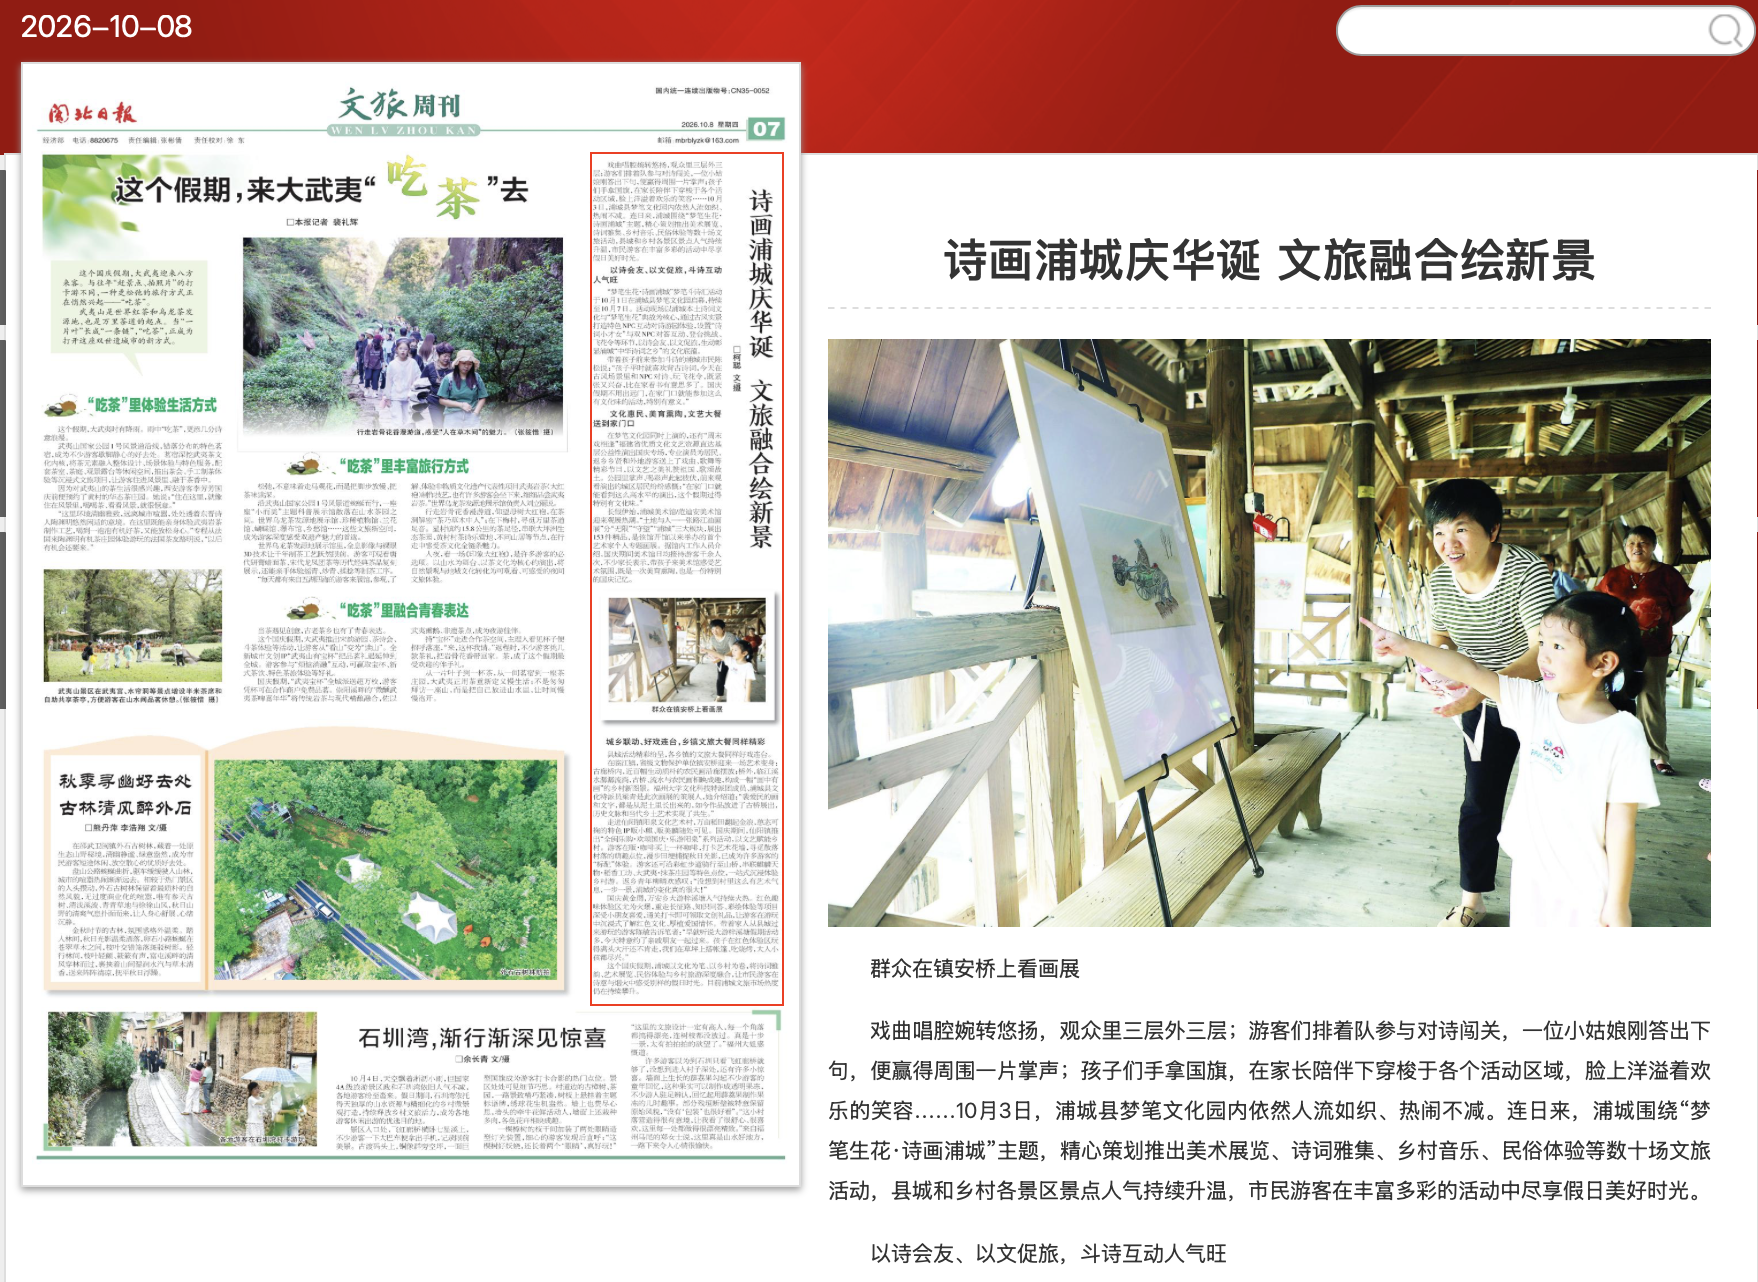The image size is (1758, 1282).
Task: Click the large article title 诗画浦城庆华诞 文旅融合绘新景
Action: click(1269, 261)
